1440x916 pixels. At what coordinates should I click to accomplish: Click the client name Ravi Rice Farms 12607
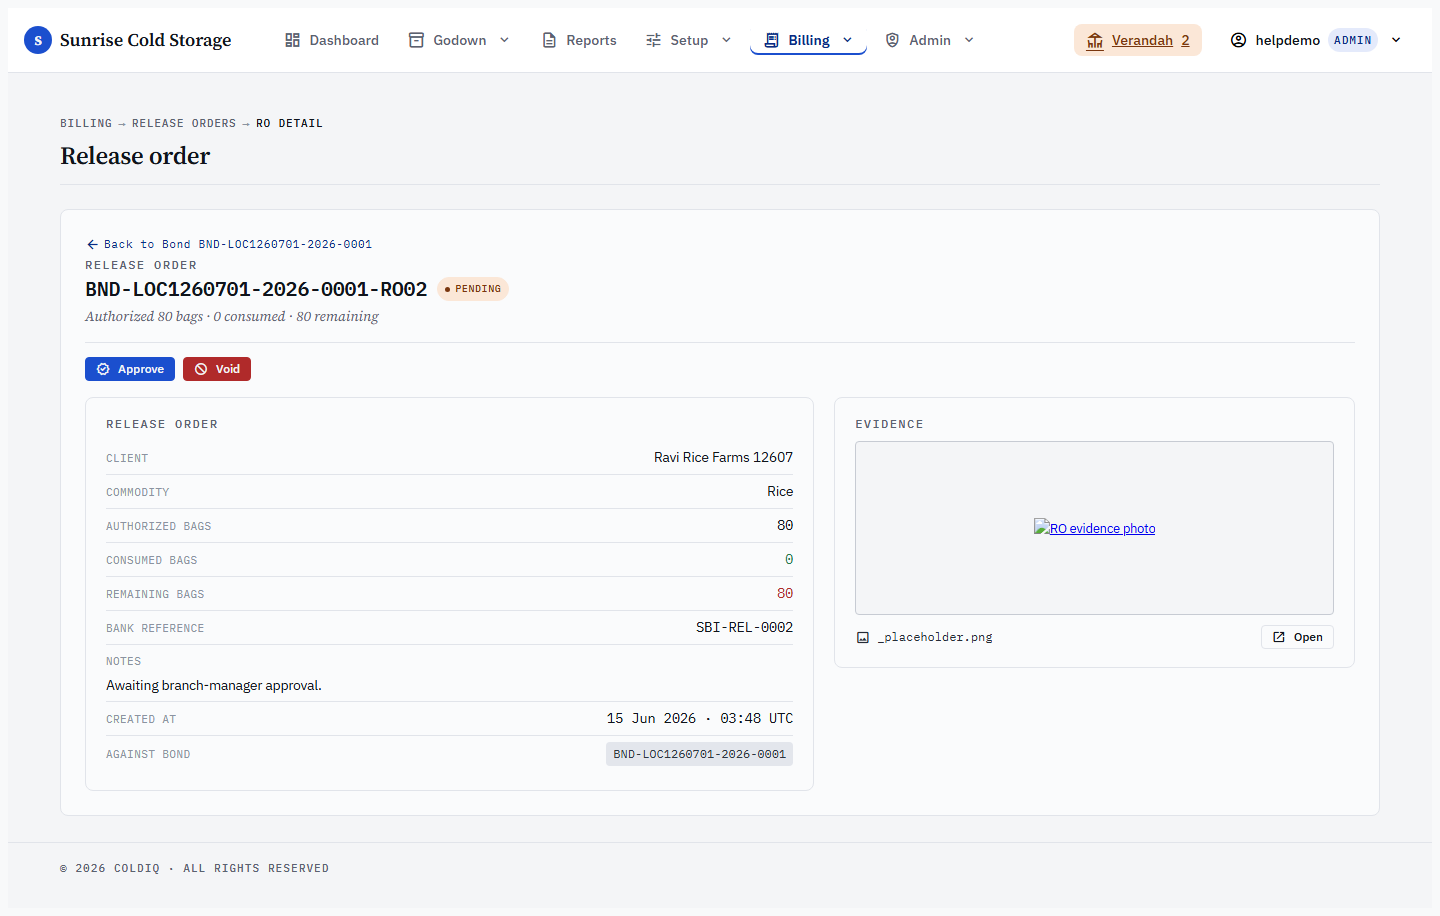click(x=723, y=457)
